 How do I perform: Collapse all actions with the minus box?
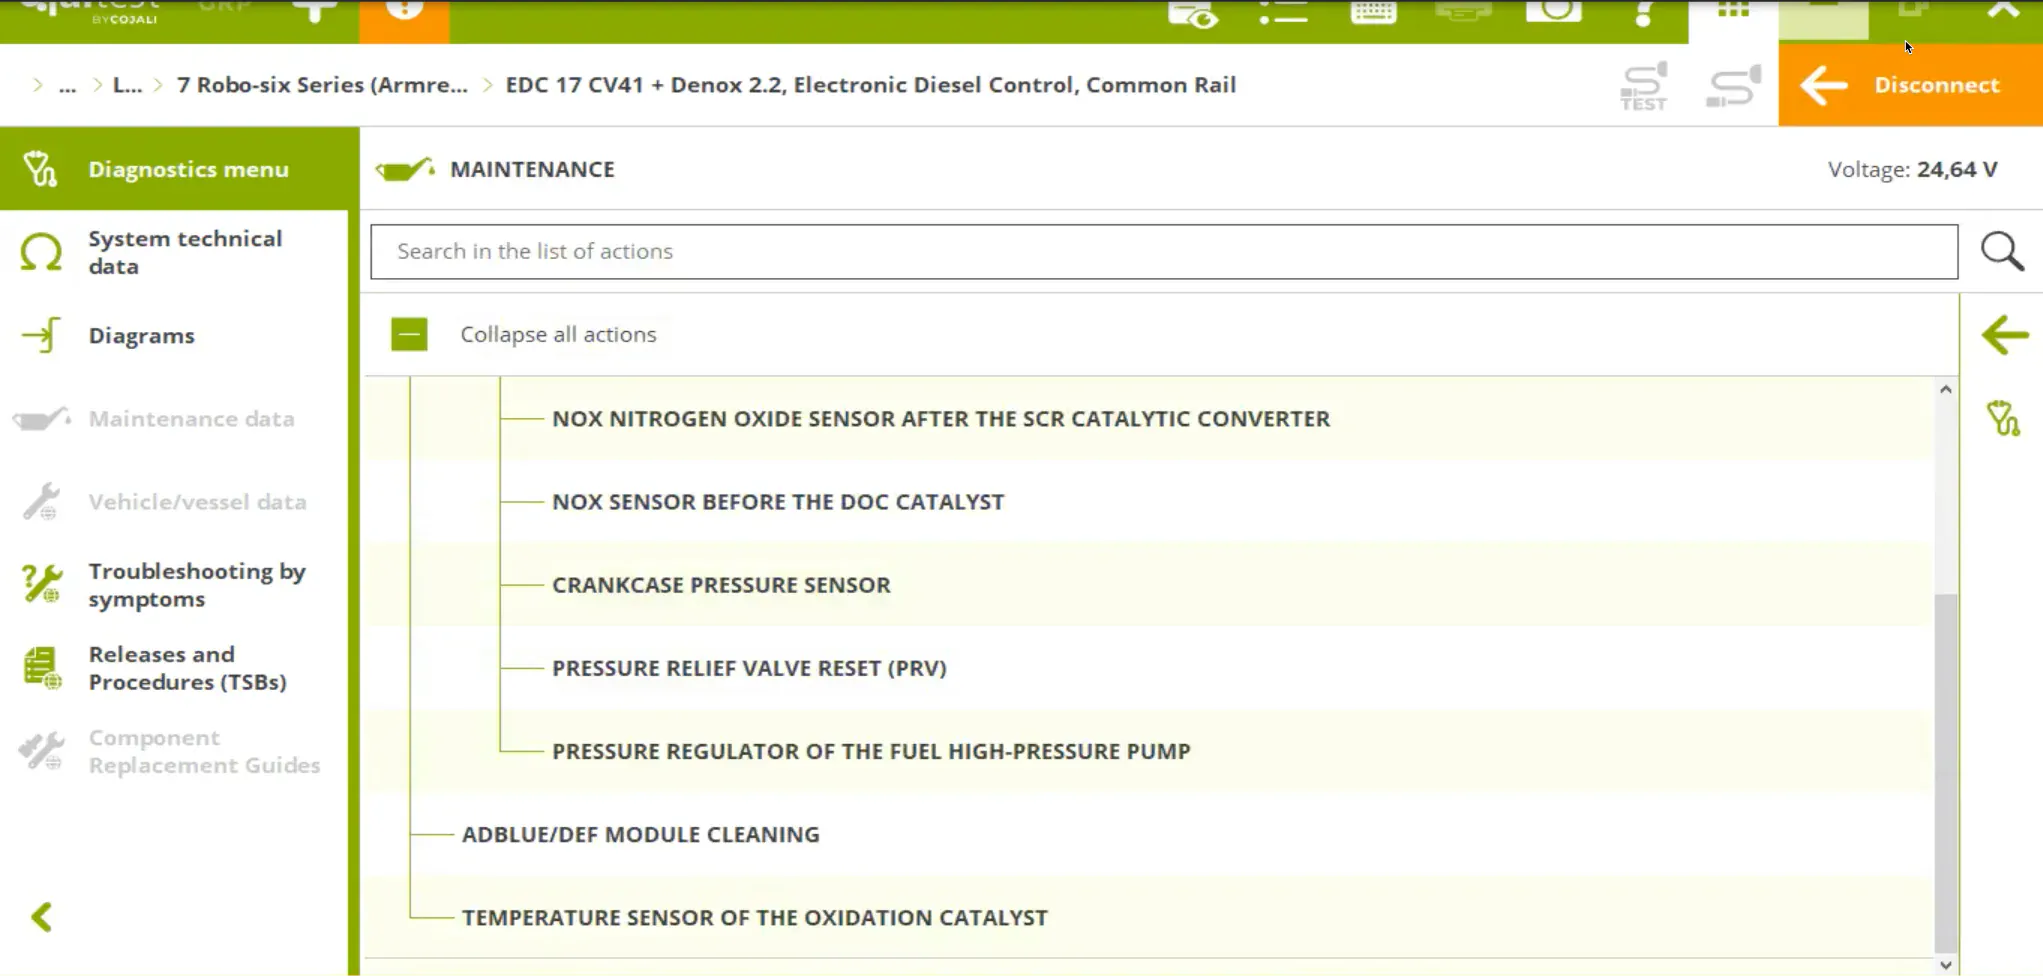pos(409,334)
